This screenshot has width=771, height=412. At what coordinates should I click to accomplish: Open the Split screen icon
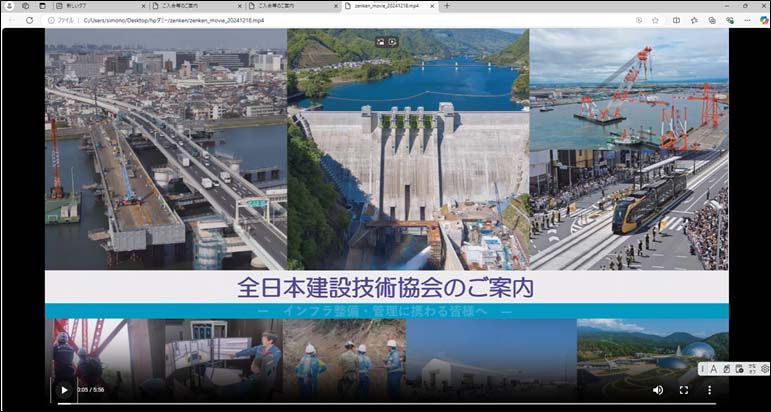click(677, 20)
